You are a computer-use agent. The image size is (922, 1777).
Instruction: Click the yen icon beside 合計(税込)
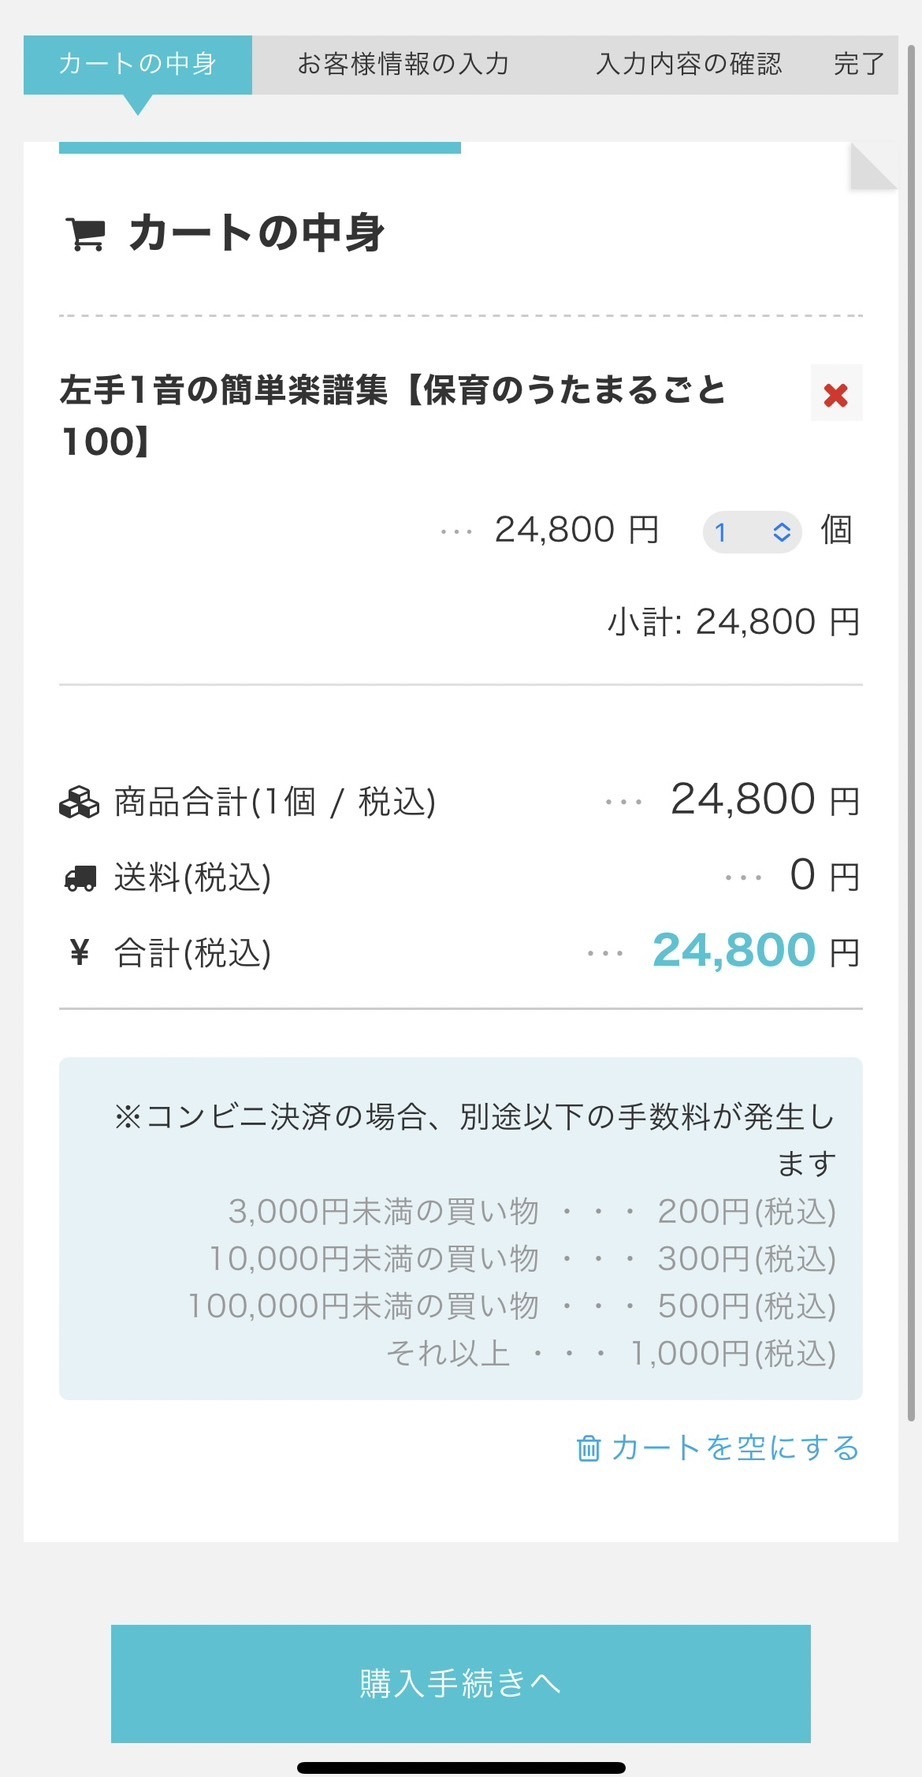[80, 953]
